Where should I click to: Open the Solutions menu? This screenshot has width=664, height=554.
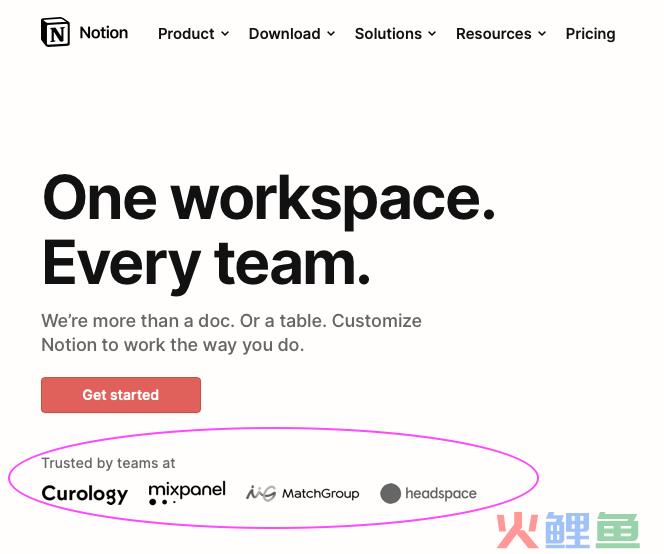[388, 33]
